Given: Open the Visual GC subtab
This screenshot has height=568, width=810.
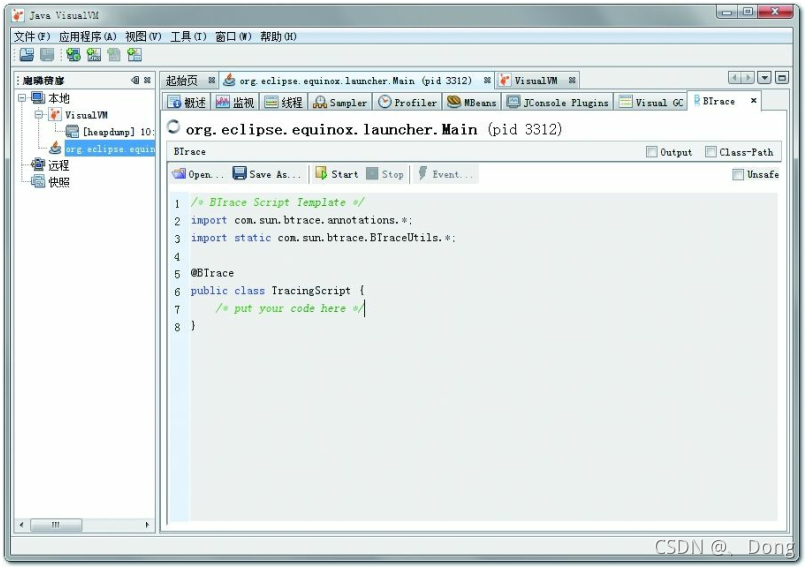Looking at the screenshot, I should (x=651, y=102).
